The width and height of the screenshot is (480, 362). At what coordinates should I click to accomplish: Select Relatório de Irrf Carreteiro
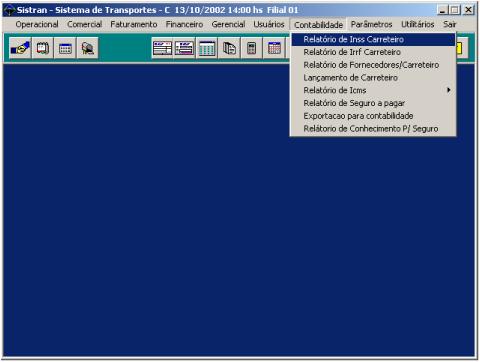[373, 52]
